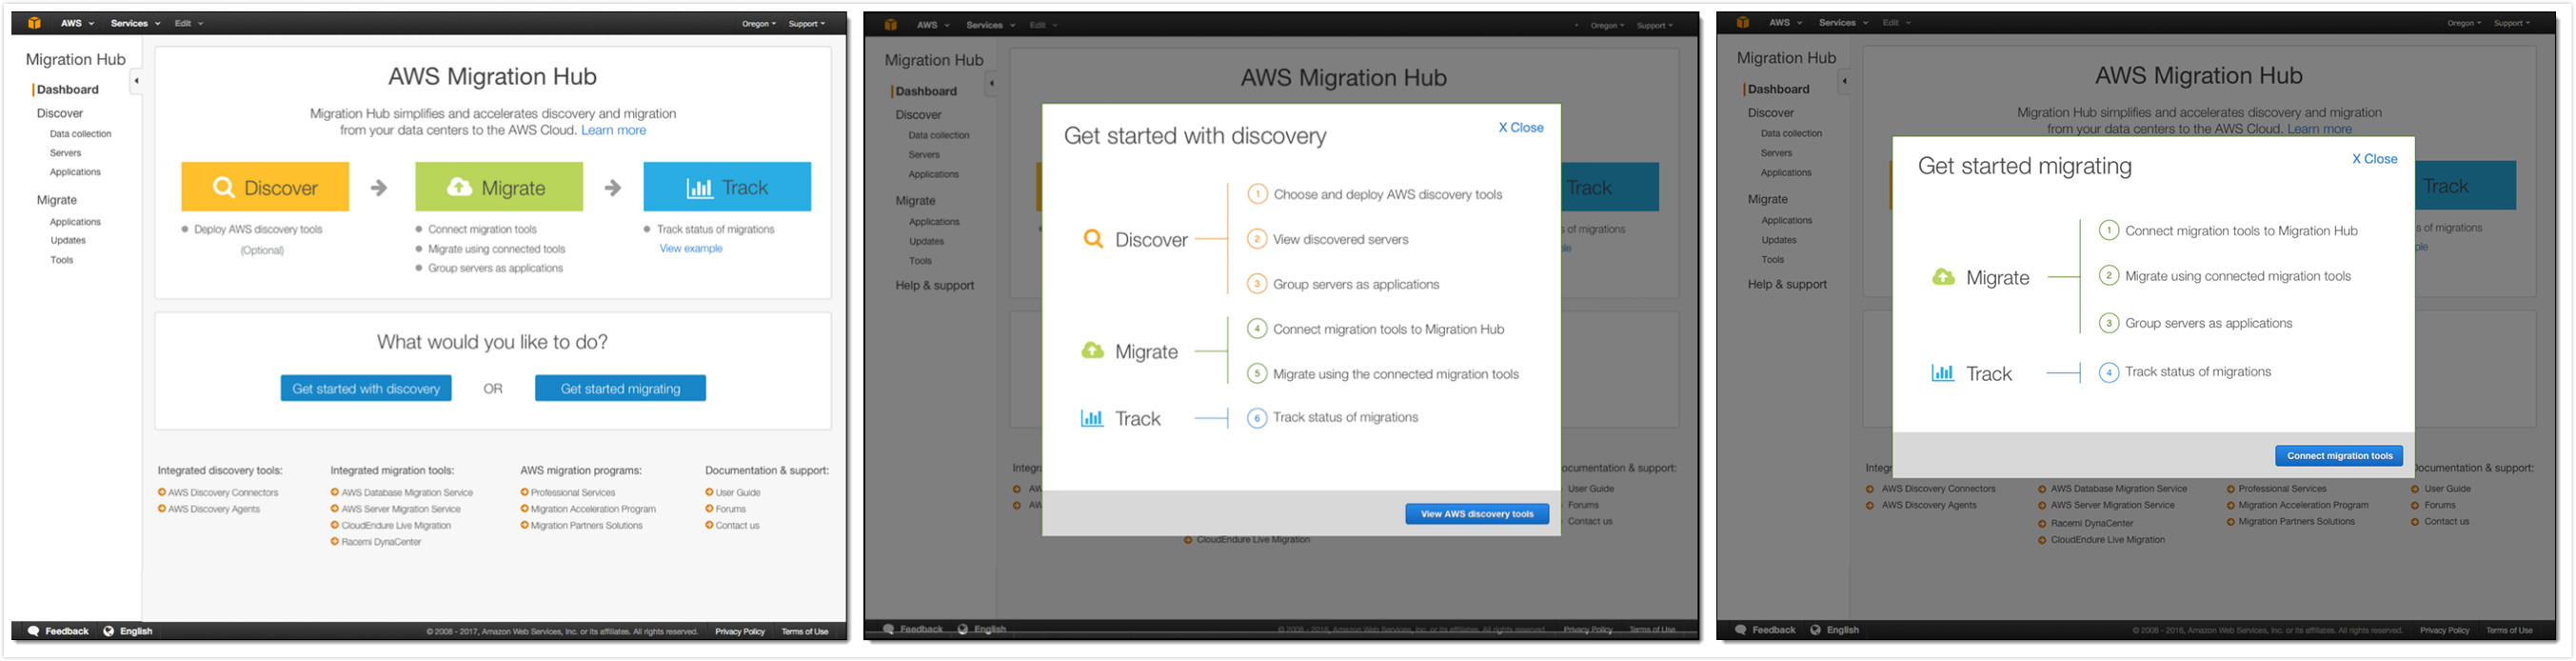Open Oregon region dropdown above discovery dialog
The height and width of the screenshot is (661, 2576).
pyautogui.click(x=1606, y=25)
